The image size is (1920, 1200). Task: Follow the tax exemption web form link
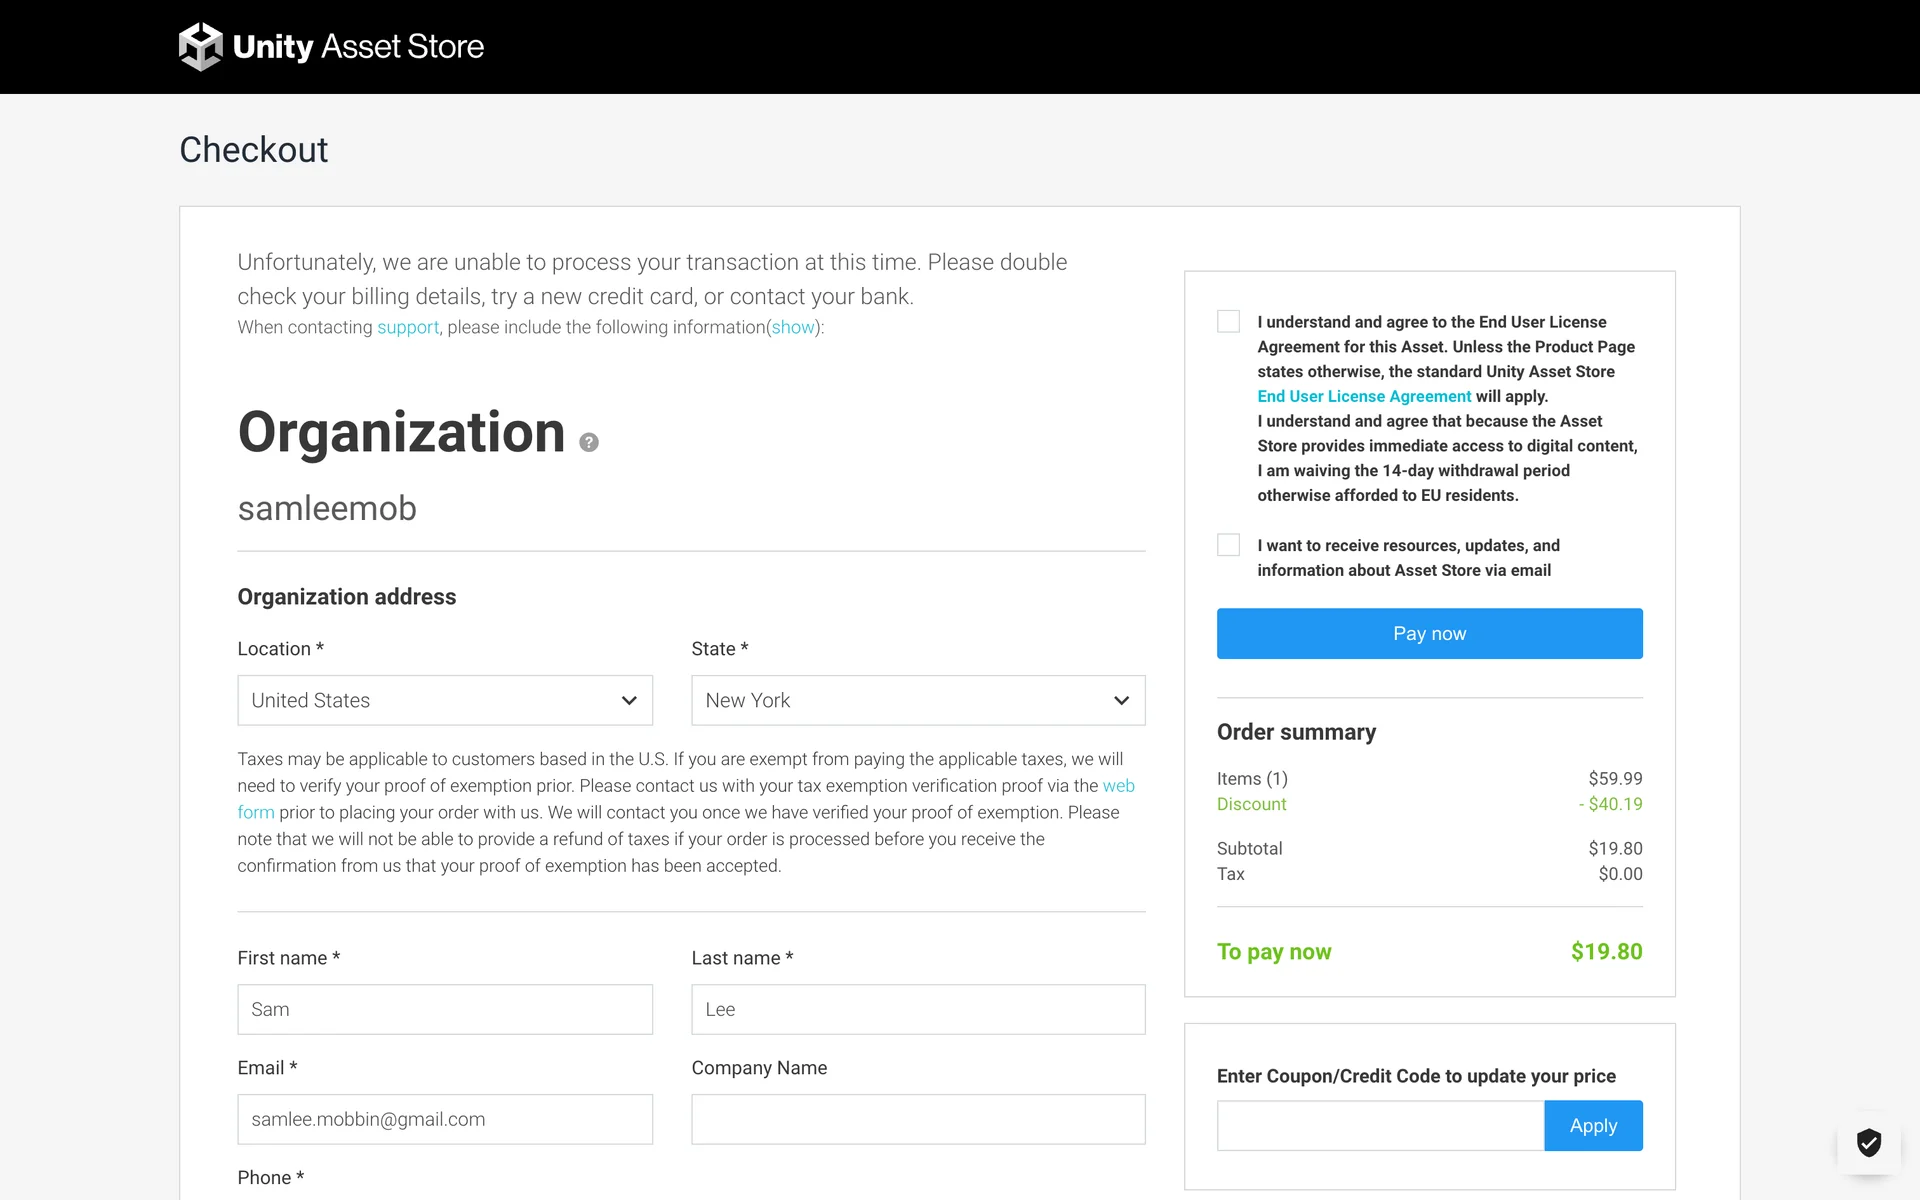[1118, 786]
